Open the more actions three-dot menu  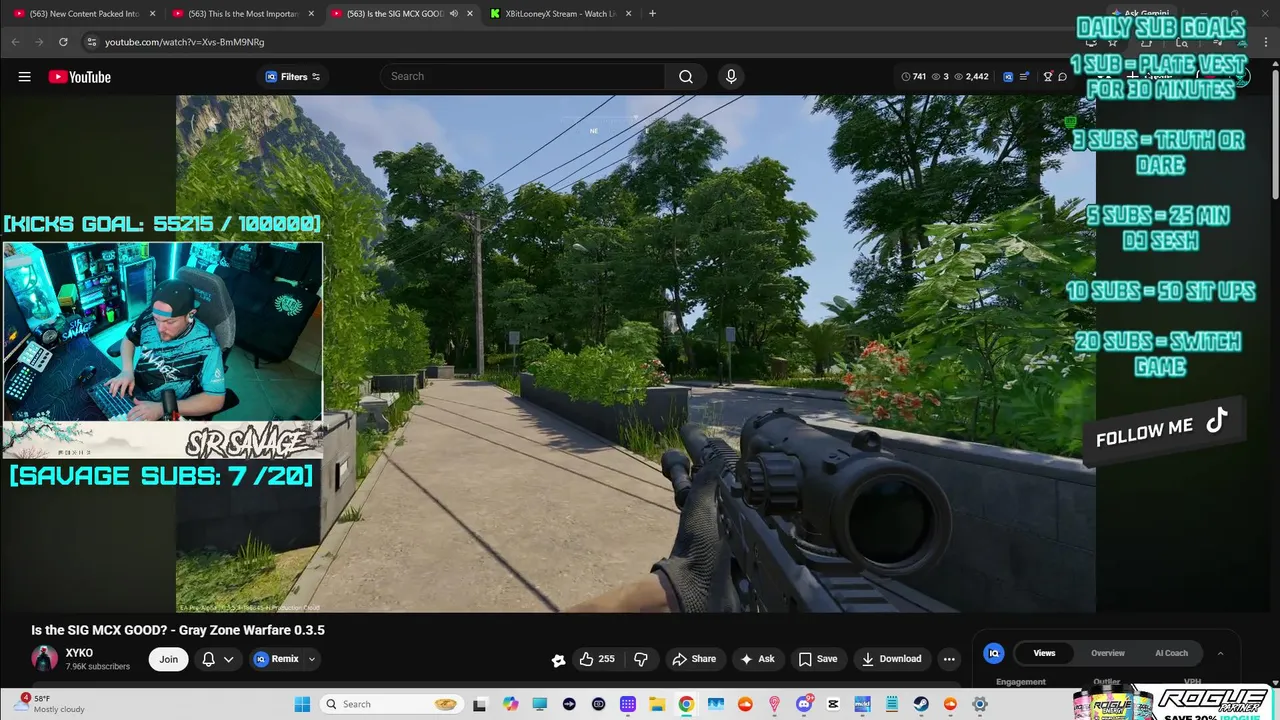[949, 659]
